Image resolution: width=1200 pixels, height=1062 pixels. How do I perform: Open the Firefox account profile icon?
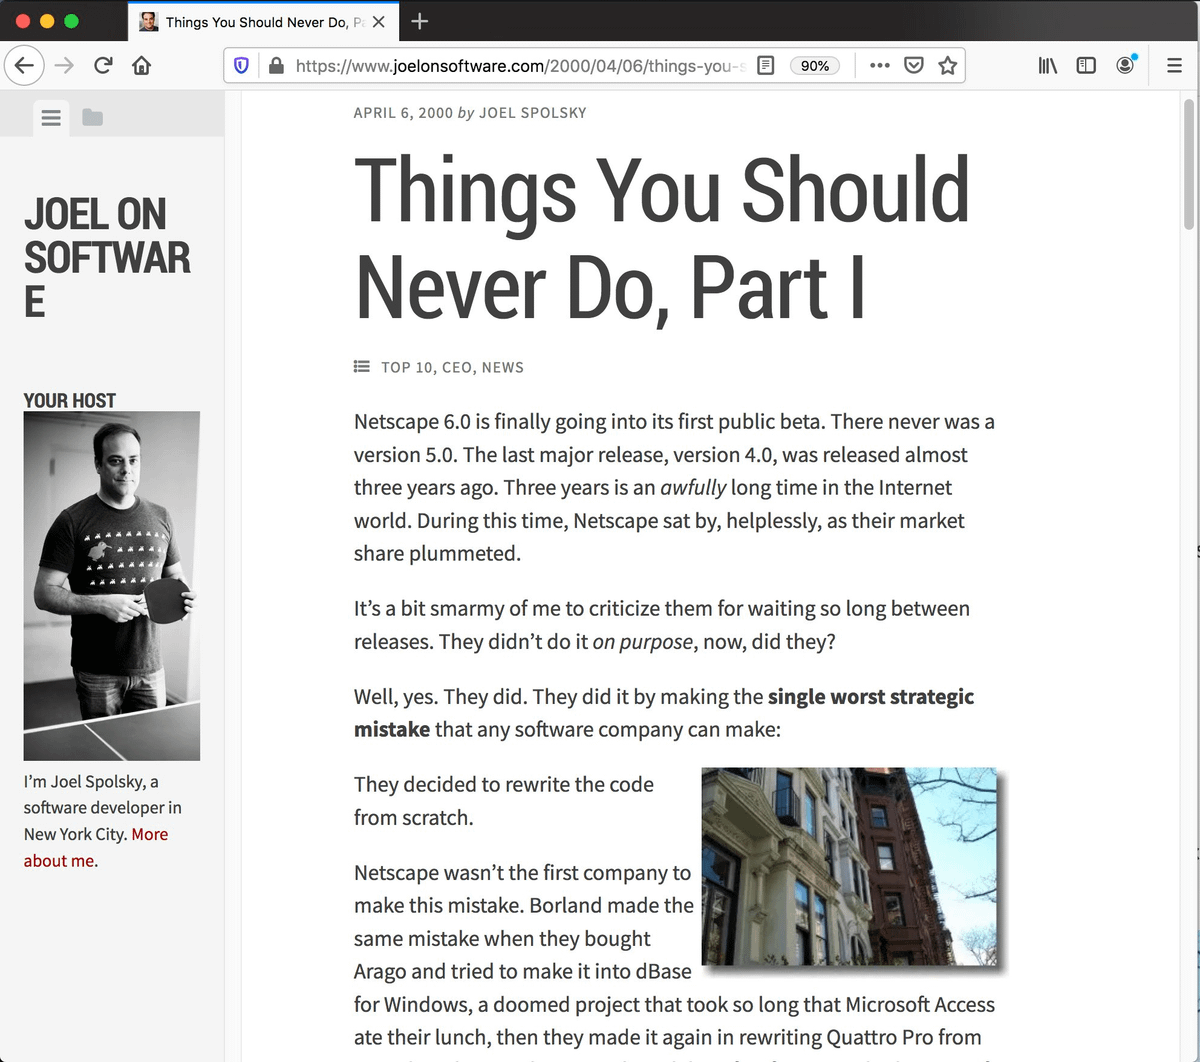pos(1125,66)
